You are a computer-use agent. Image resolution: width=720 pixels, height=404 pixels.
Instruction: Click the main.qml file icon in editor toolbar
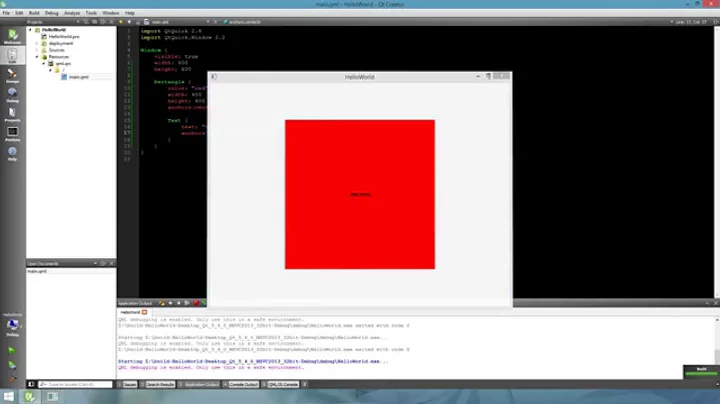[146, 22]
